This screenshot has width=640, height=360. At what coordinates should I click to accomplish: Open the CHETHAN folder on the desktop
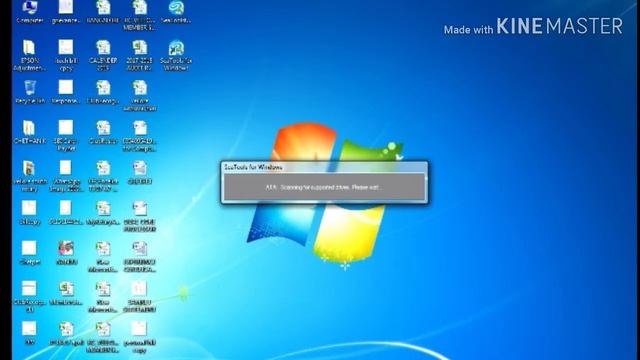point(29,132)
